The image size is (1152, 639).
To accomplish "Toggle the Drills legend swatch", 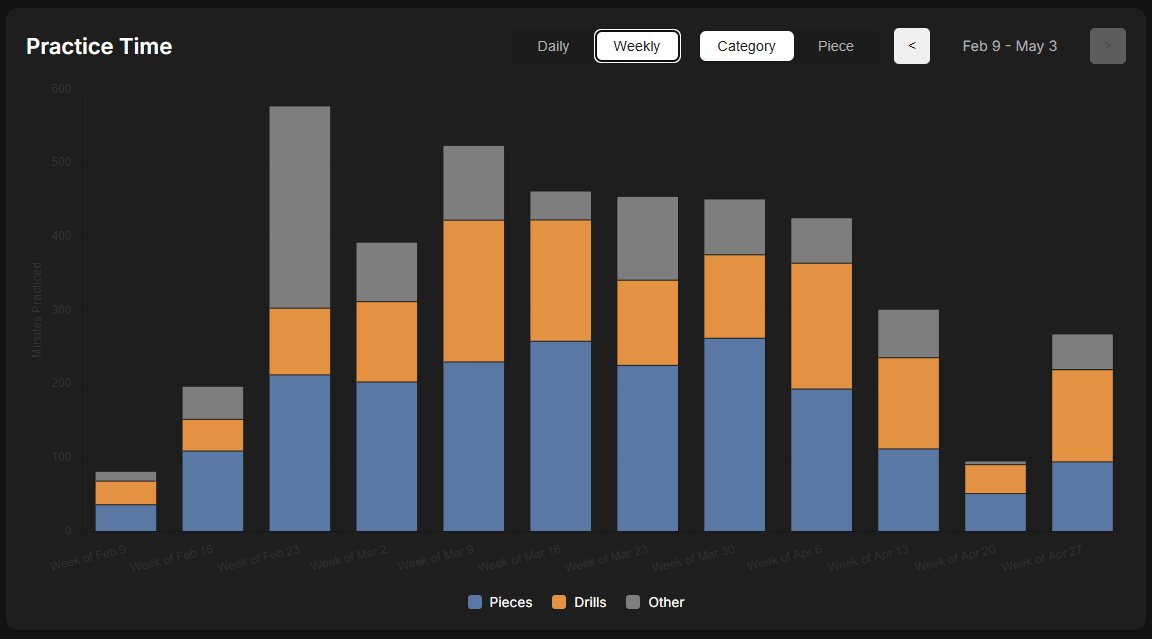I will pos(559,602).
